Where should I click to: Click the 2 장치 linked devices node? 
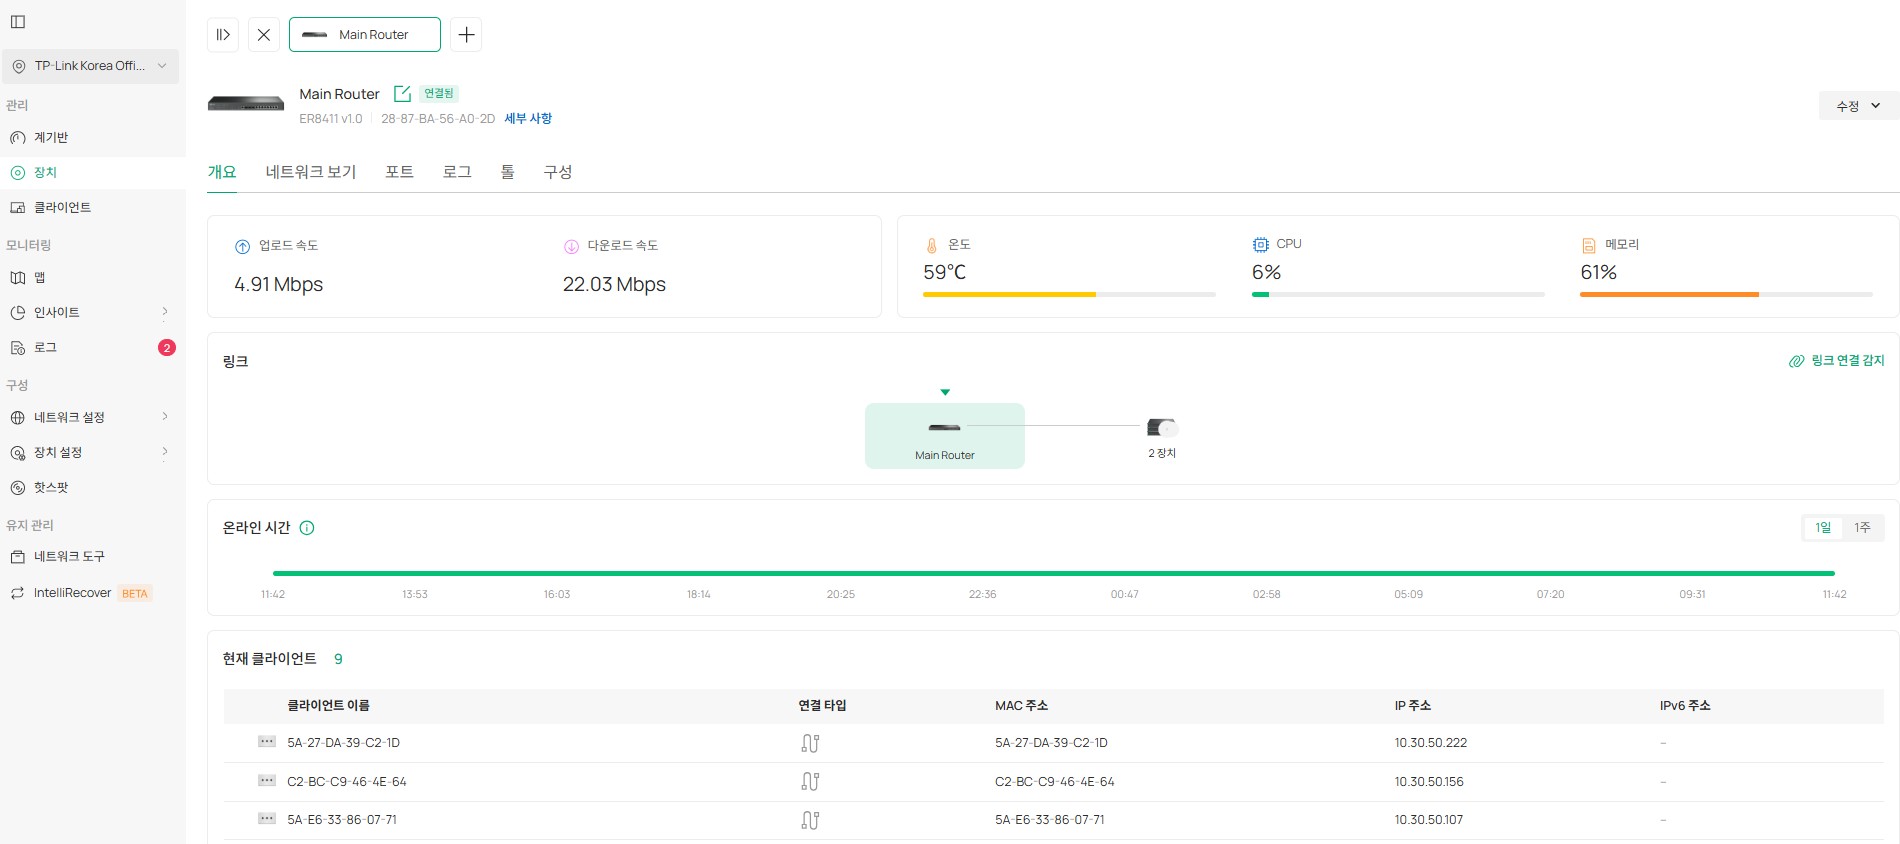tap(1162, 437)
